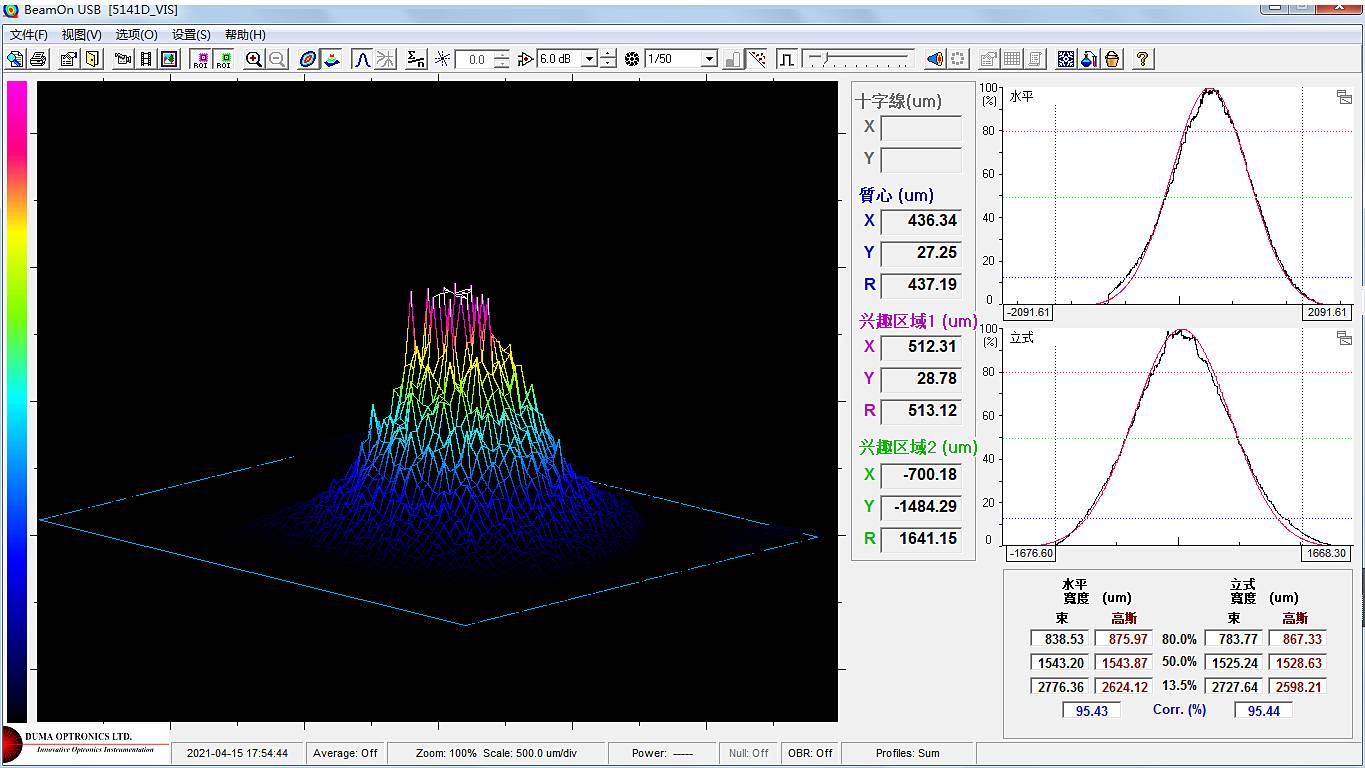Open the 6.0 dB gain dropdown

click(x=589, y=59)
